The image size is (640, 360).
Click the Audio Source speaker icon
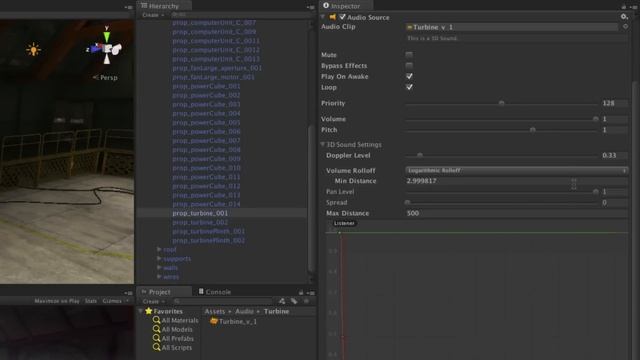(x=333, y=17)
